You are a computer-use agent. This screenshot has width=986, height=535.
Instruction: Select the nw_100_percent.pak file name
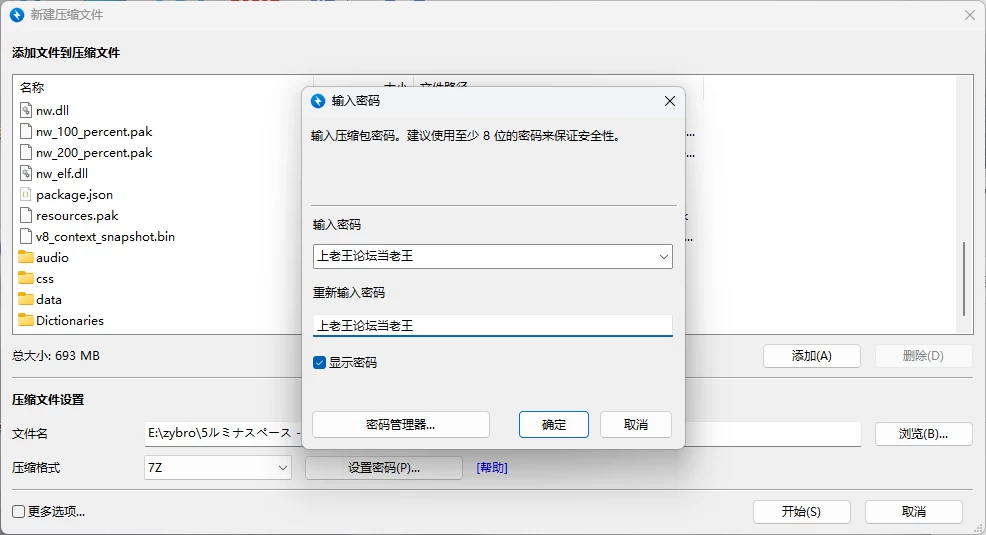pyautogui.click(x=94, y=131)
